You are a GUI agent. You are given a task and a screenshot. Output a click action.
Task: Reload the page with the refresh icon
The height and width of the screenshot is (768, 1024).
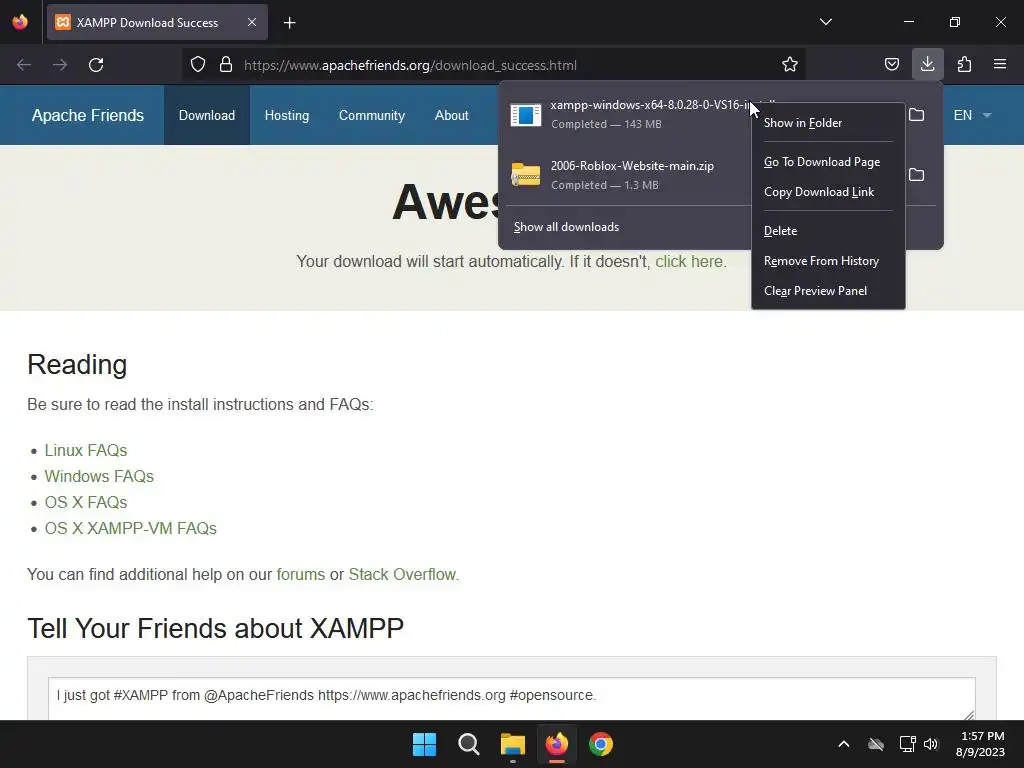[x=96, y=65]
